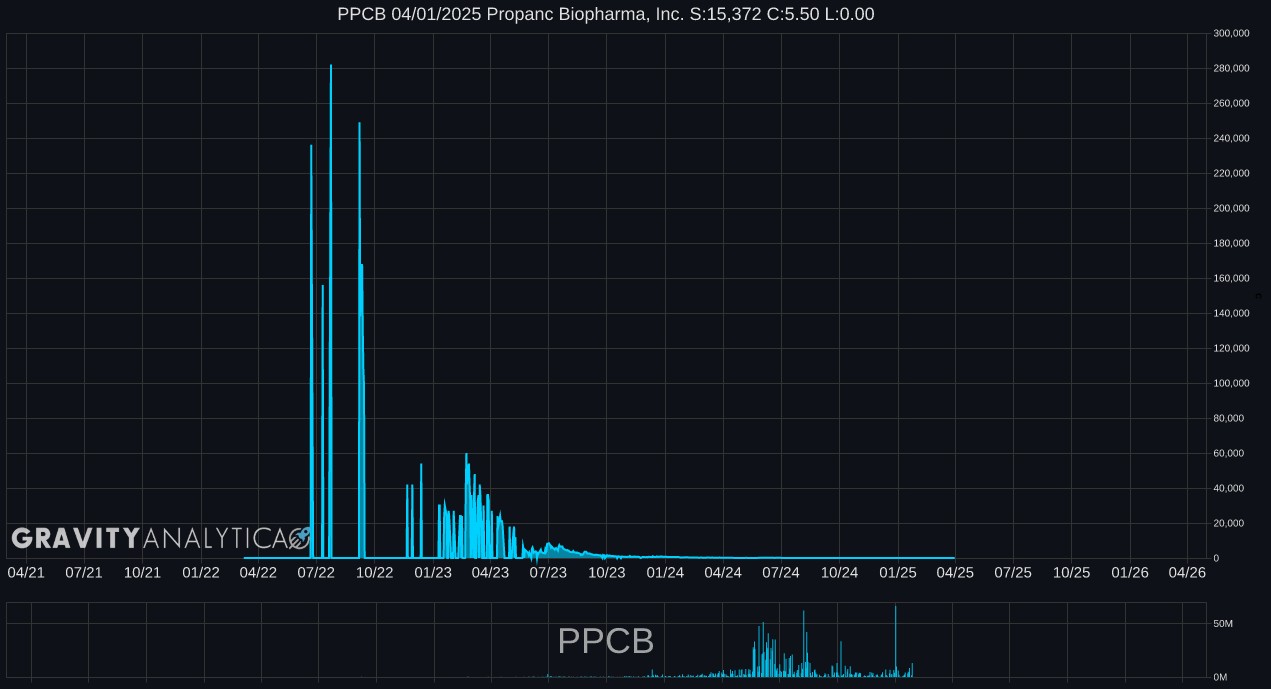Click the 140,000 price axis label
1271x689 pixels.
click(1231, 313)
